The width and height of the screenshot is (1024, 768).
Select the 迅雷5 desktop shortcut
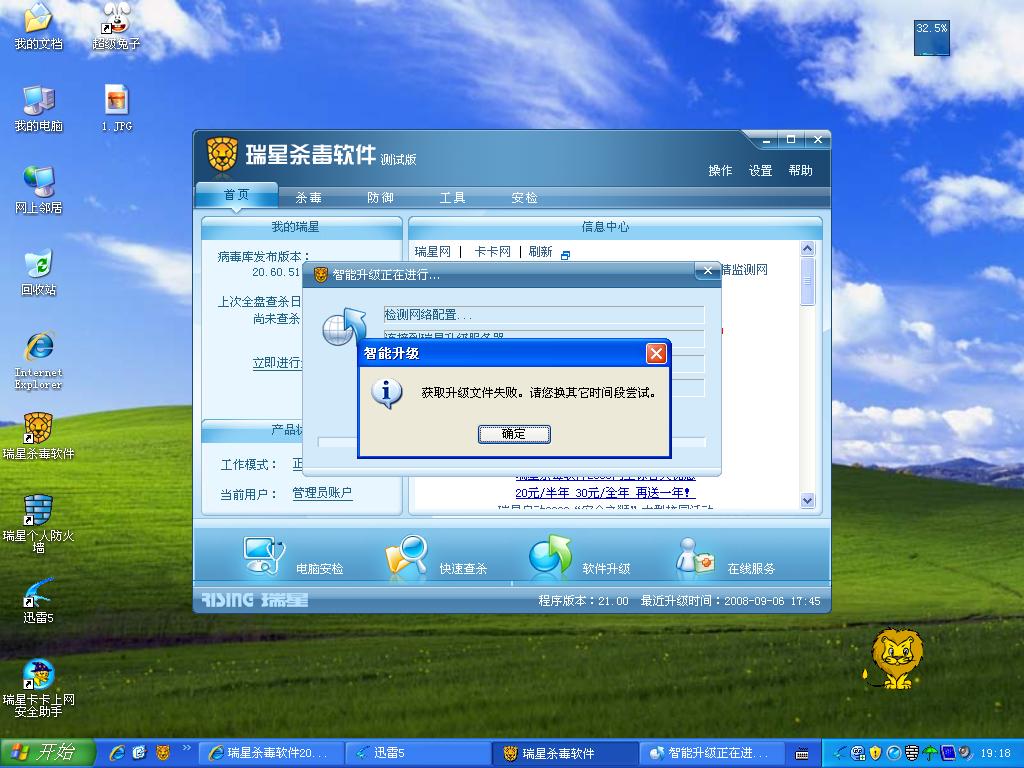39,600
